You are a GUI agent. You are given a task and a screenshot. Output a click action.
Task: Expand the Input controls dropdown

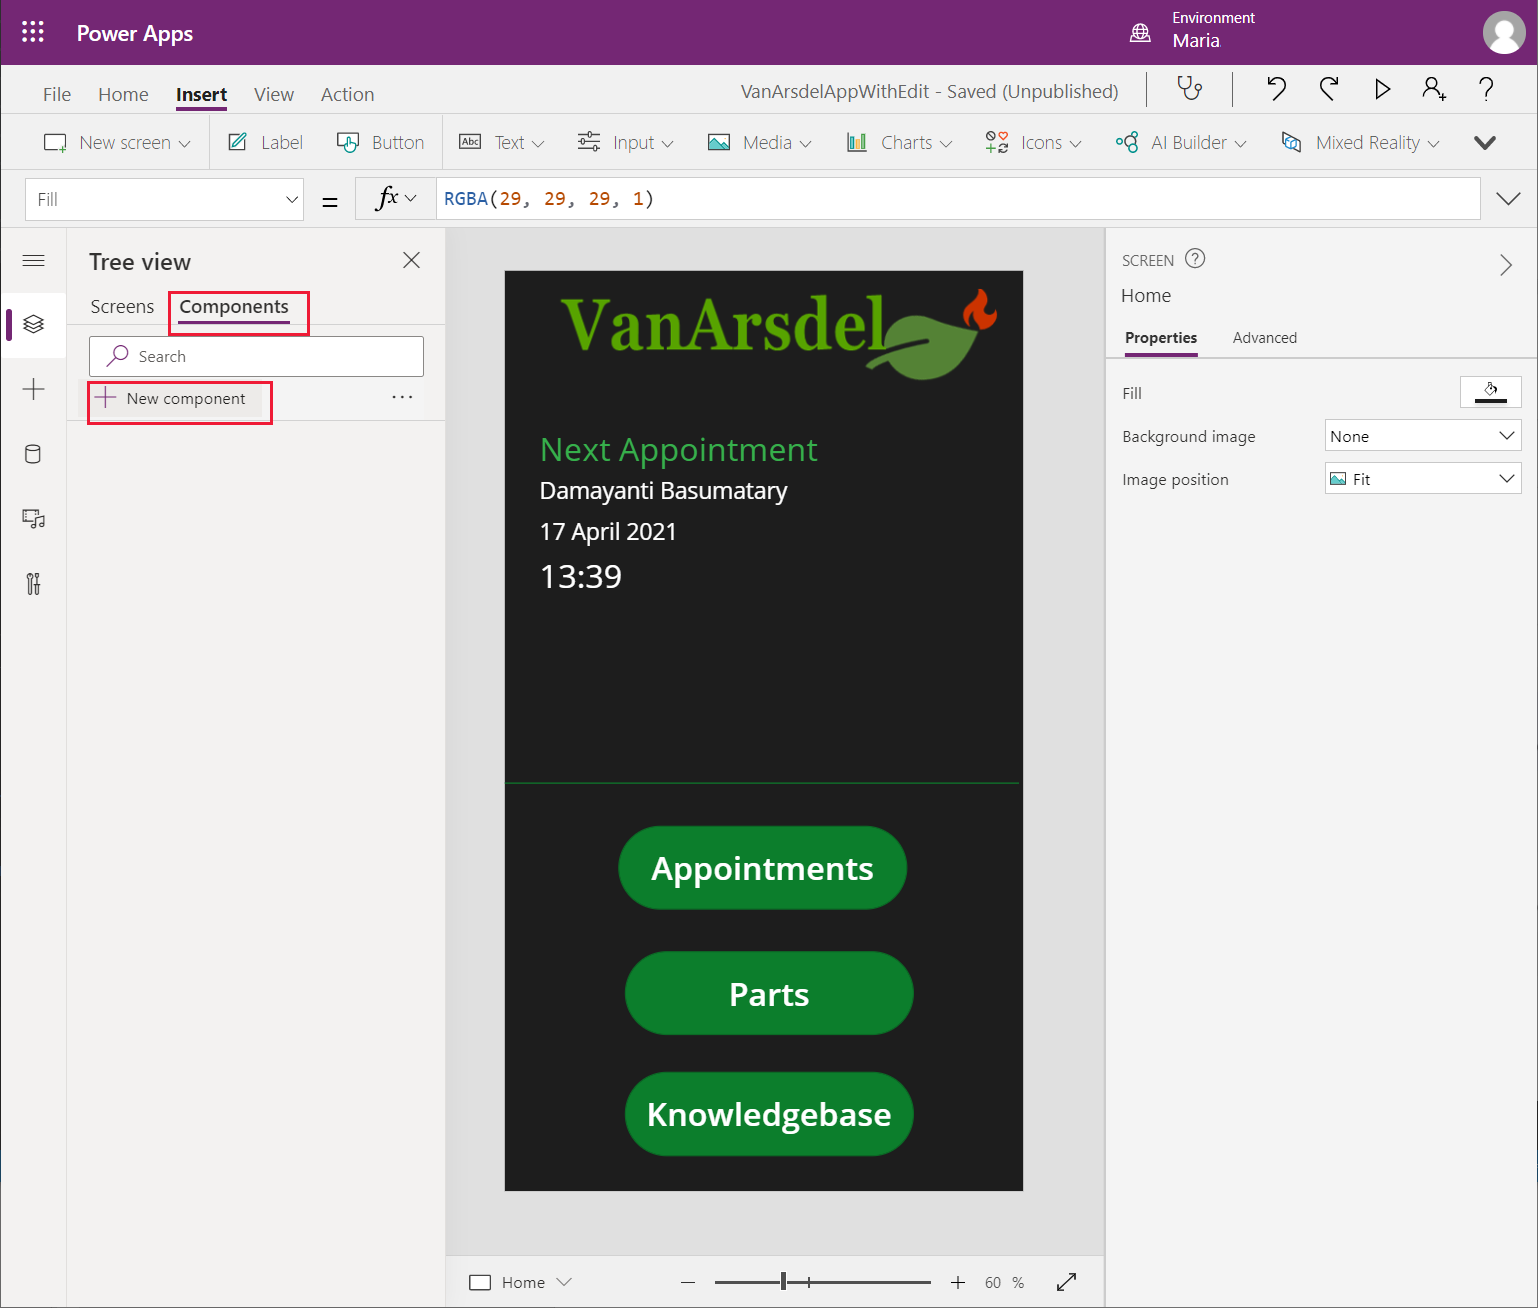(625, 142)
